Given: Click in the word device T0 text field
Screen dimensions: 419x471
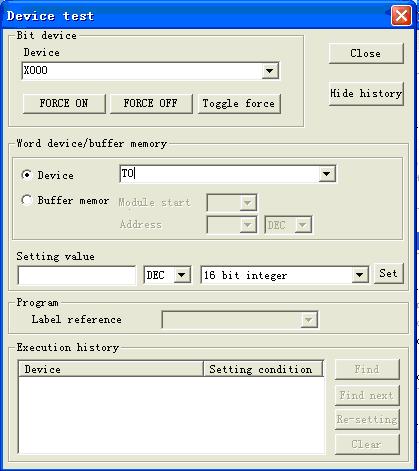Looking at the screenshot, I should 219,174.
